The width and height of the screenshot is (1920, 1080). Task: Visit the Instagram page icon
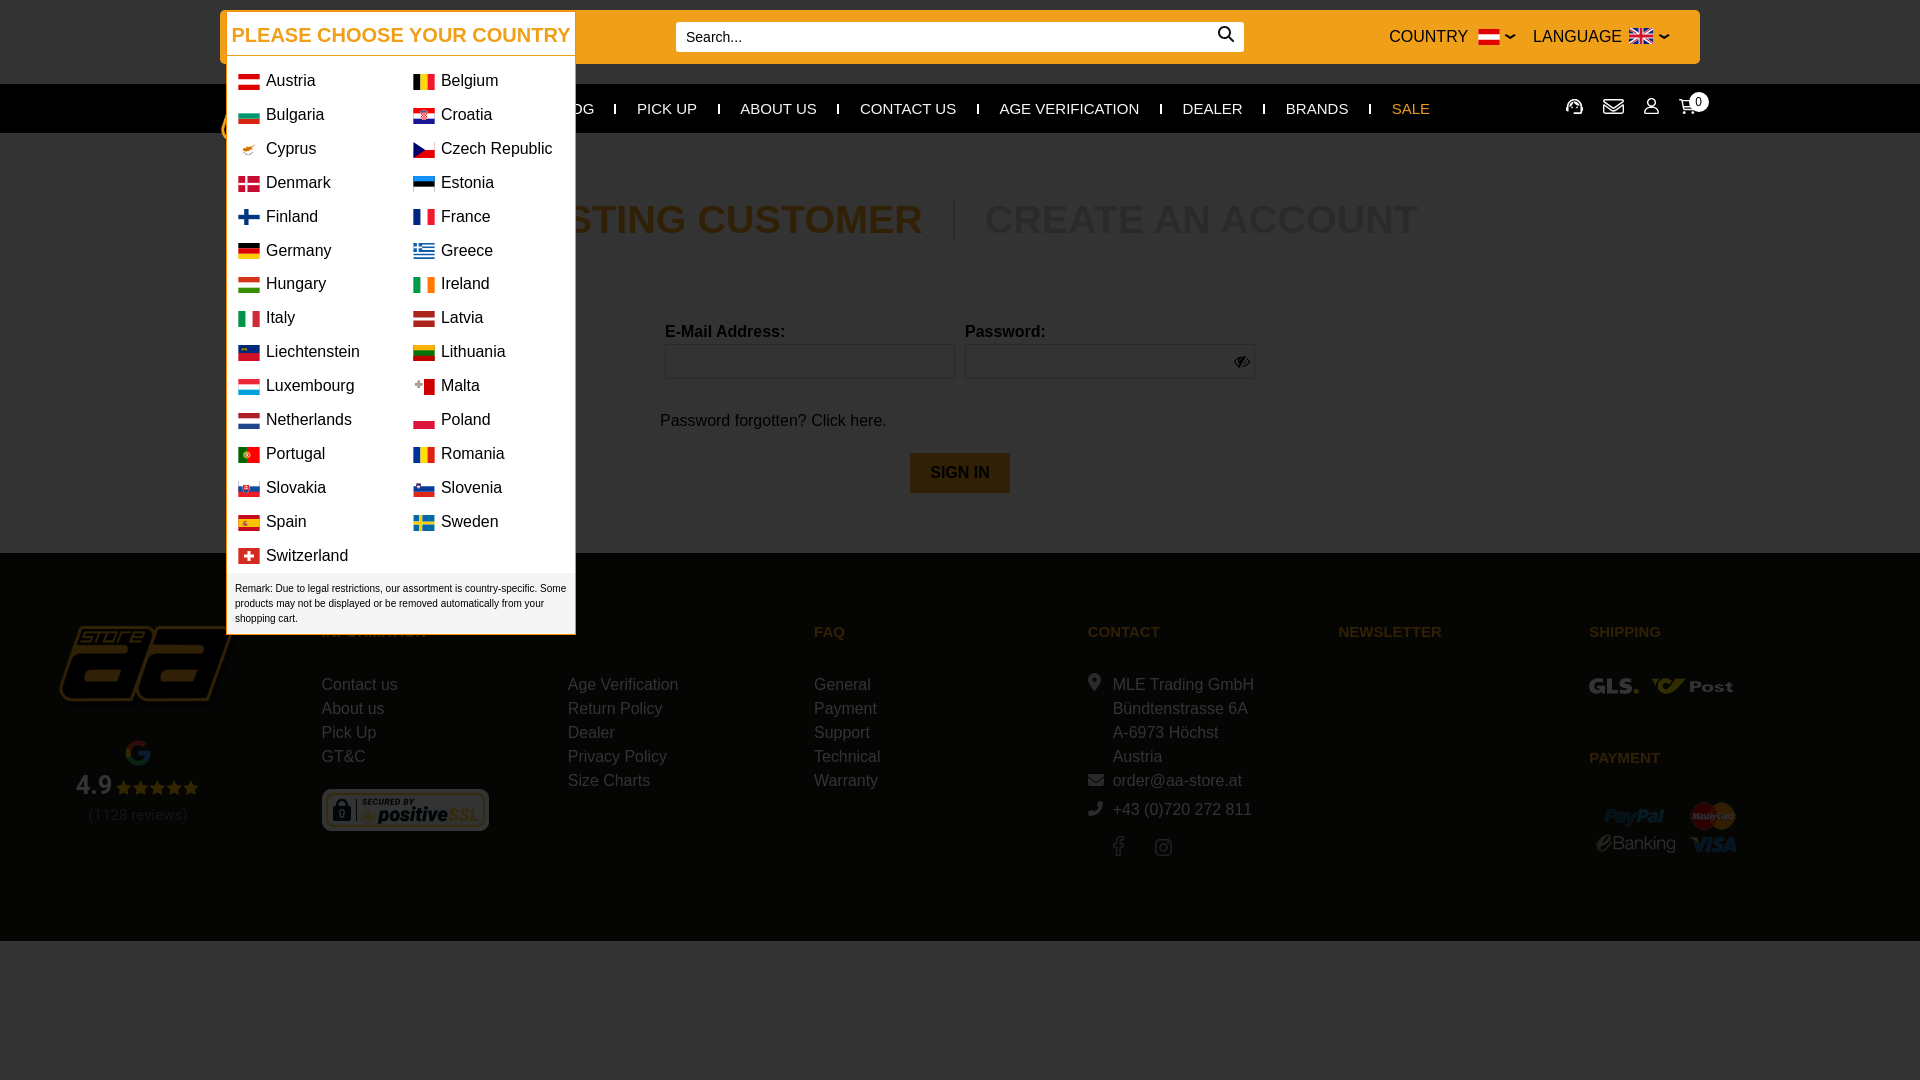pos(1163,848)
